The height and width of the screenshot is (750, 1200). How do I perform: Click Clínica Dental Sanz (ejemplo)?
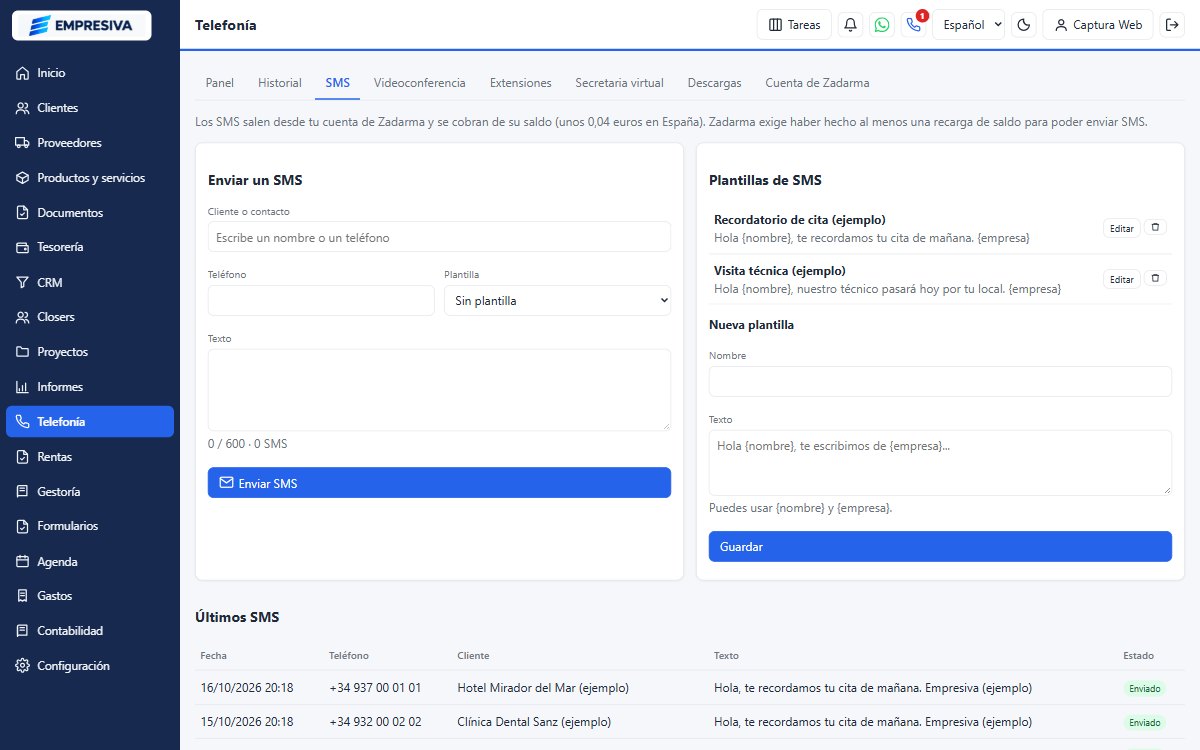[x=534, y=722]
